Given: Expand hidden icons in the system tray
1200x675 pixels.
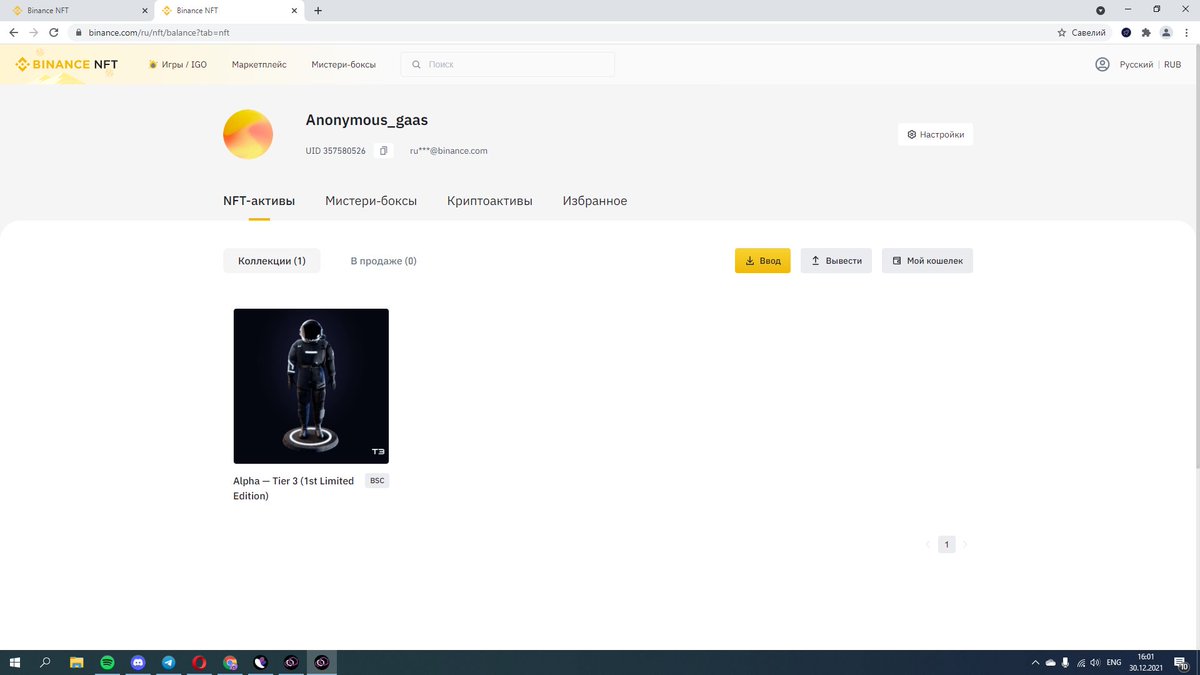Looking at the screenshot, I should tap(1035, 662).
